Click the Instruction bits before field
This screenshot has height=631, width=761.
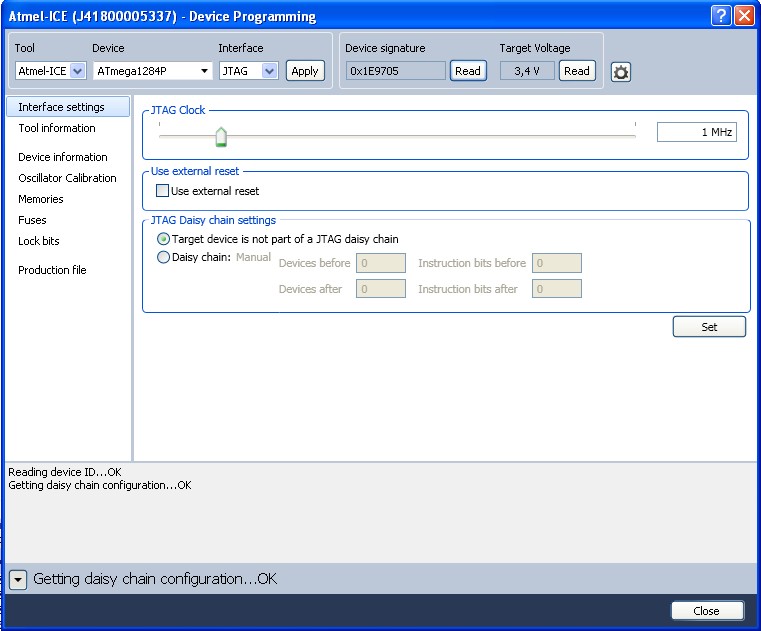point(557,263)
